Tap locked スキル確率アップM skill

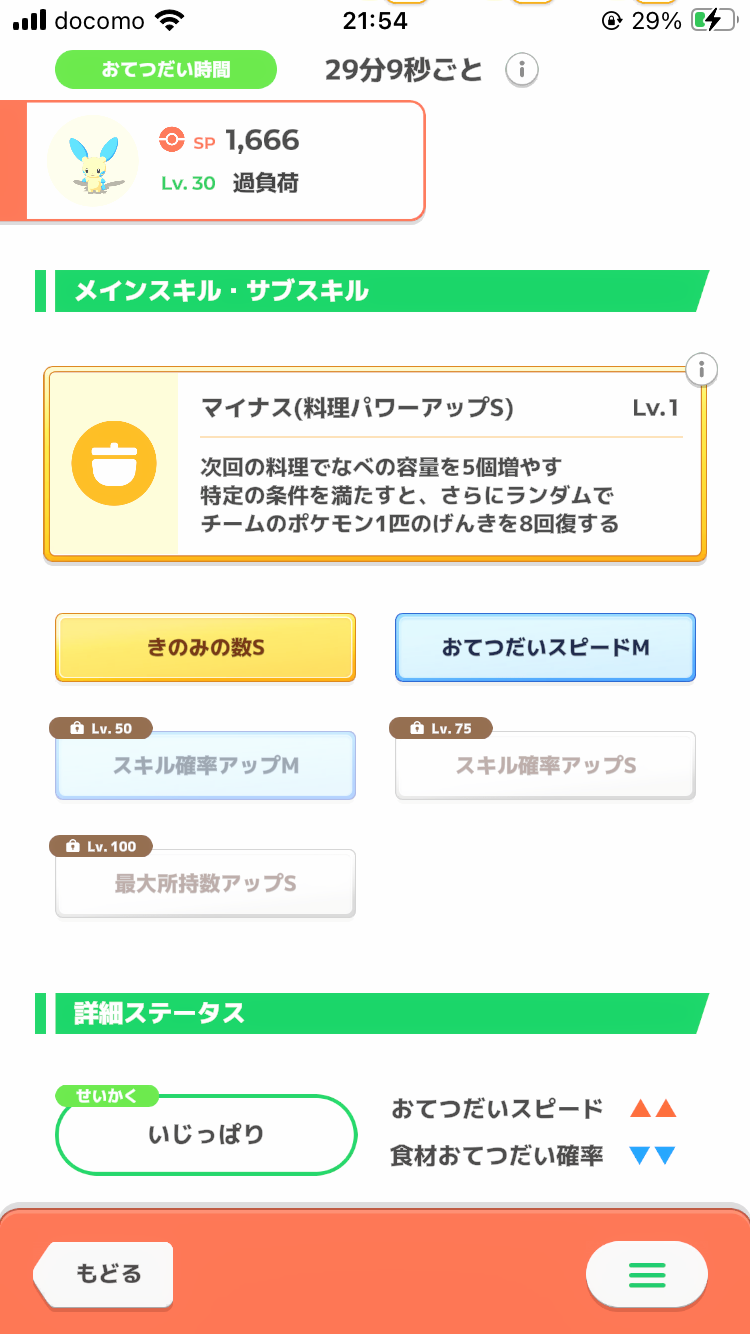coord(205,768)
